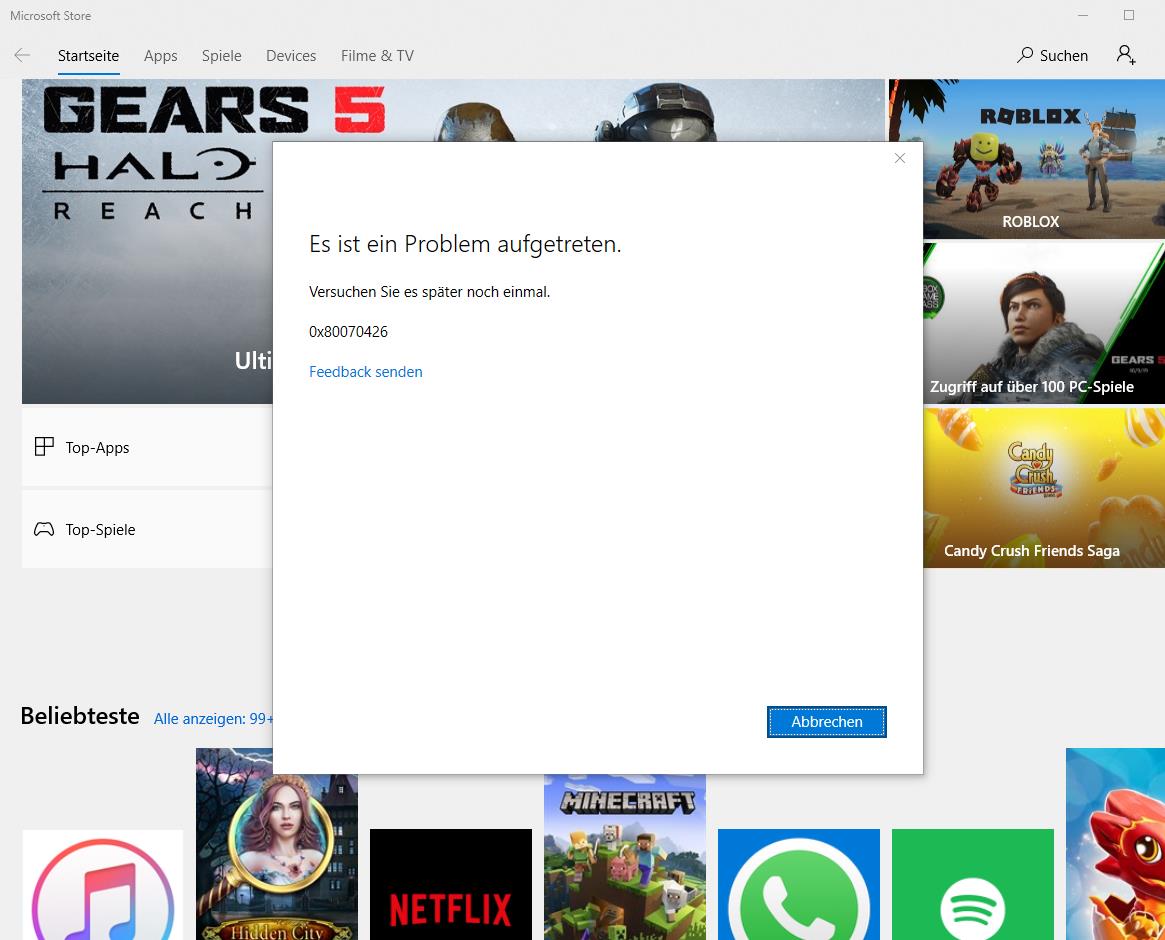Go back with the arrow icon
Image resolution: width=1165 pixels, height=940 pixels.
22,55
